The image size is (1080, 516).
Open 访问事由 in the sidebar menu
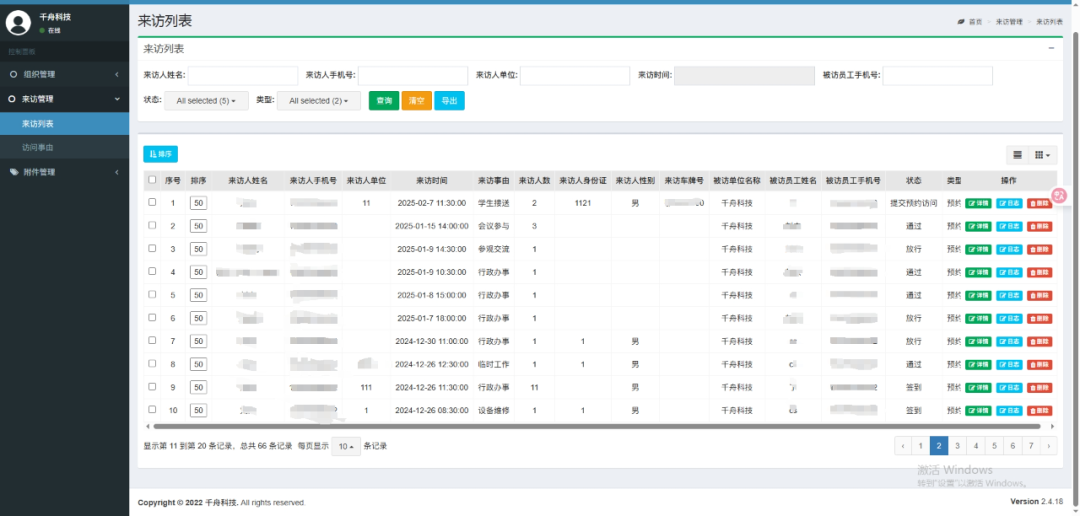pos(38,148)
